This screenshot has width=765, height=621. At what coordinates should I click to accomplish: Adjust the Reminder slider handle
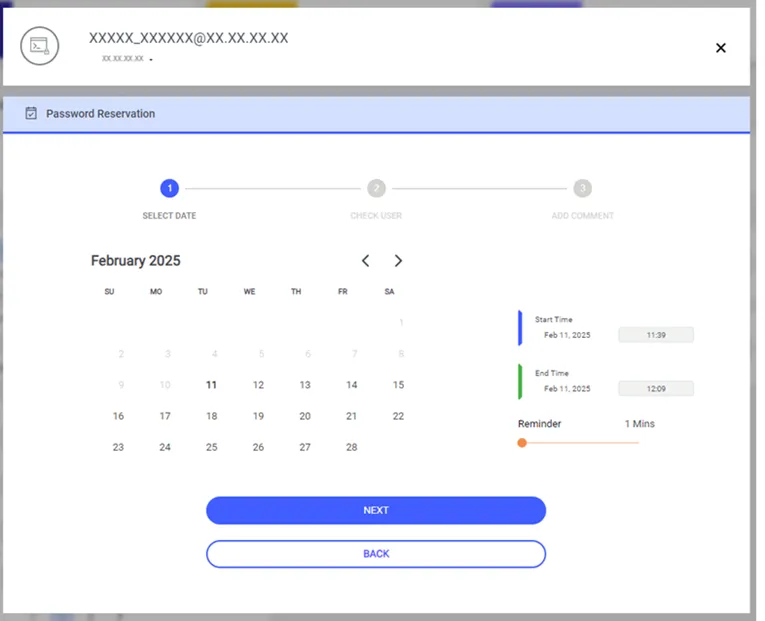(522, 442)
